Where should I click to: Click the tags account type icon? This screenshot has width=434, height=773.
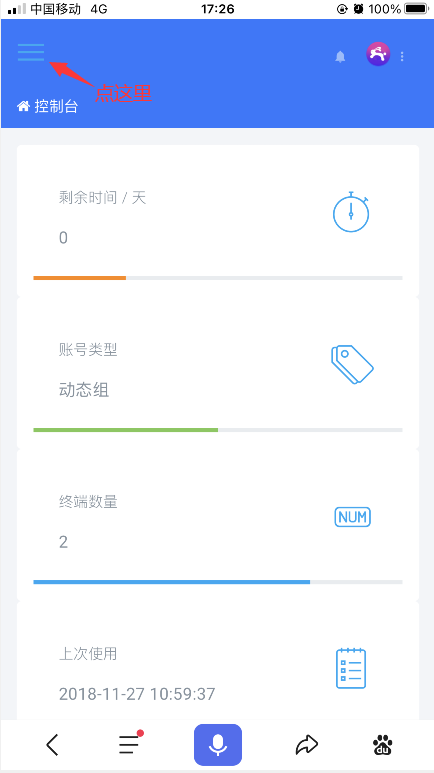[352, 364]
